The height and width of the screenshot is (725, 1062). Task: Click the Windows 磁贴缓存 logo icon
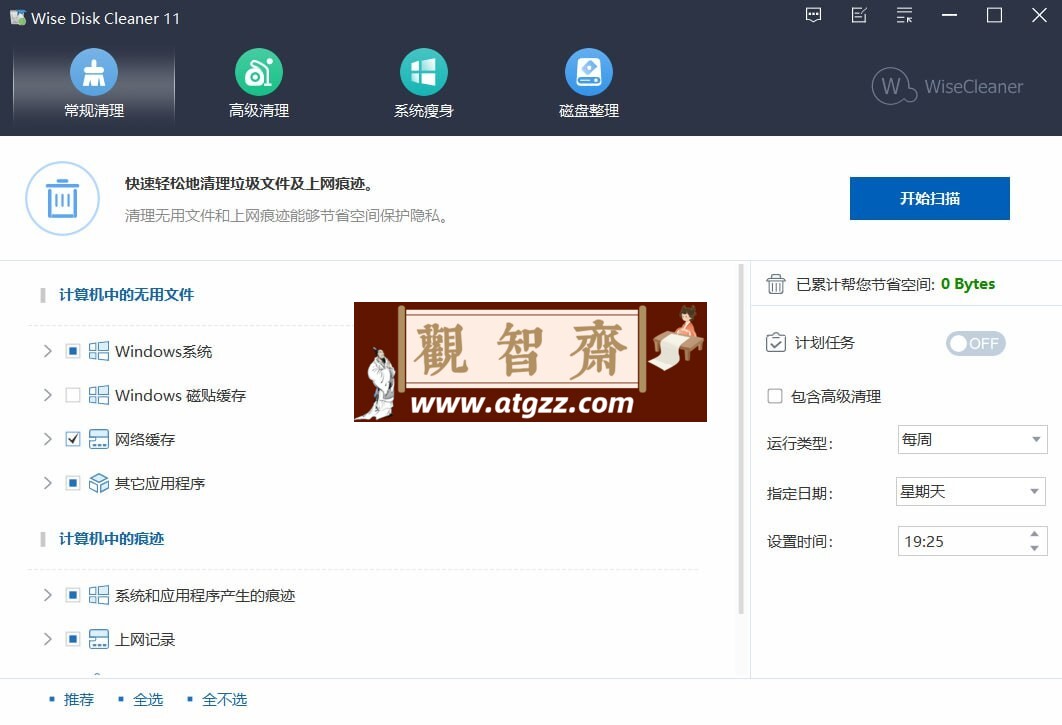click(x=99, y=395)
